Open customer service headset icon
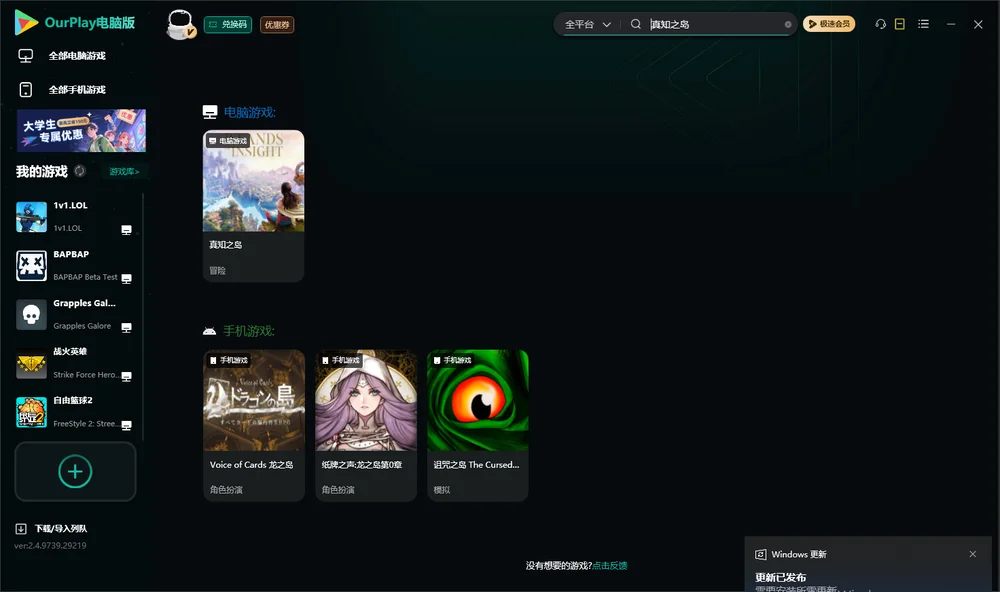 pyautogui.click(x=881, y=24)
